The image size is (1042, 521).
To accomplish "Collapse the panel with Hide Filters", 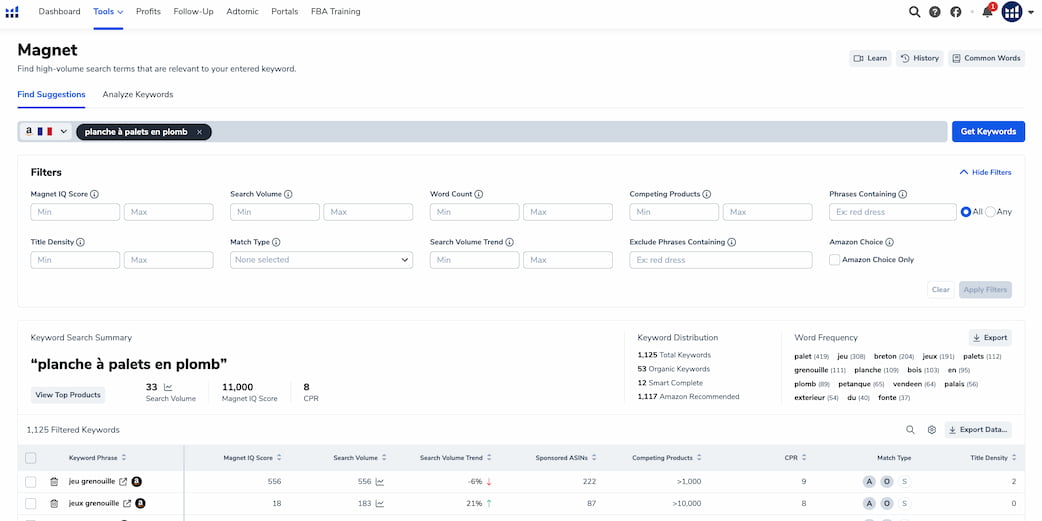I will [x=986, y=172].
